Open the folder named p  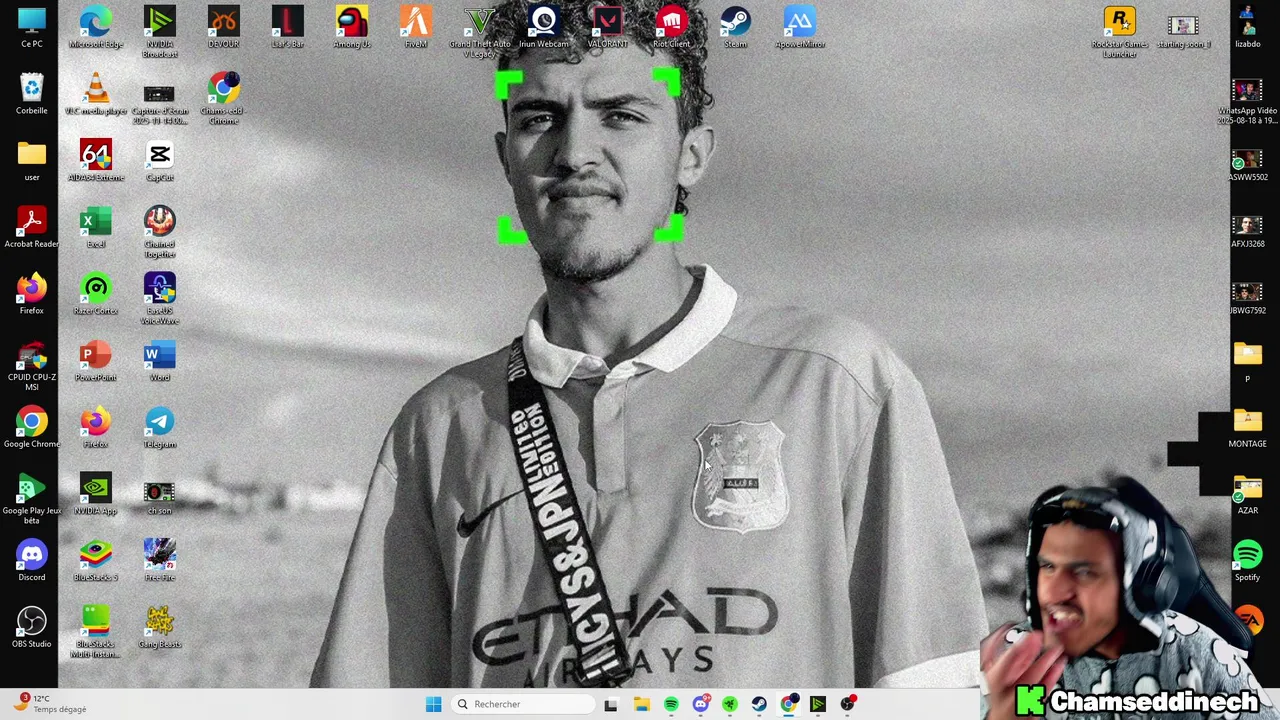pos(1248,360)
